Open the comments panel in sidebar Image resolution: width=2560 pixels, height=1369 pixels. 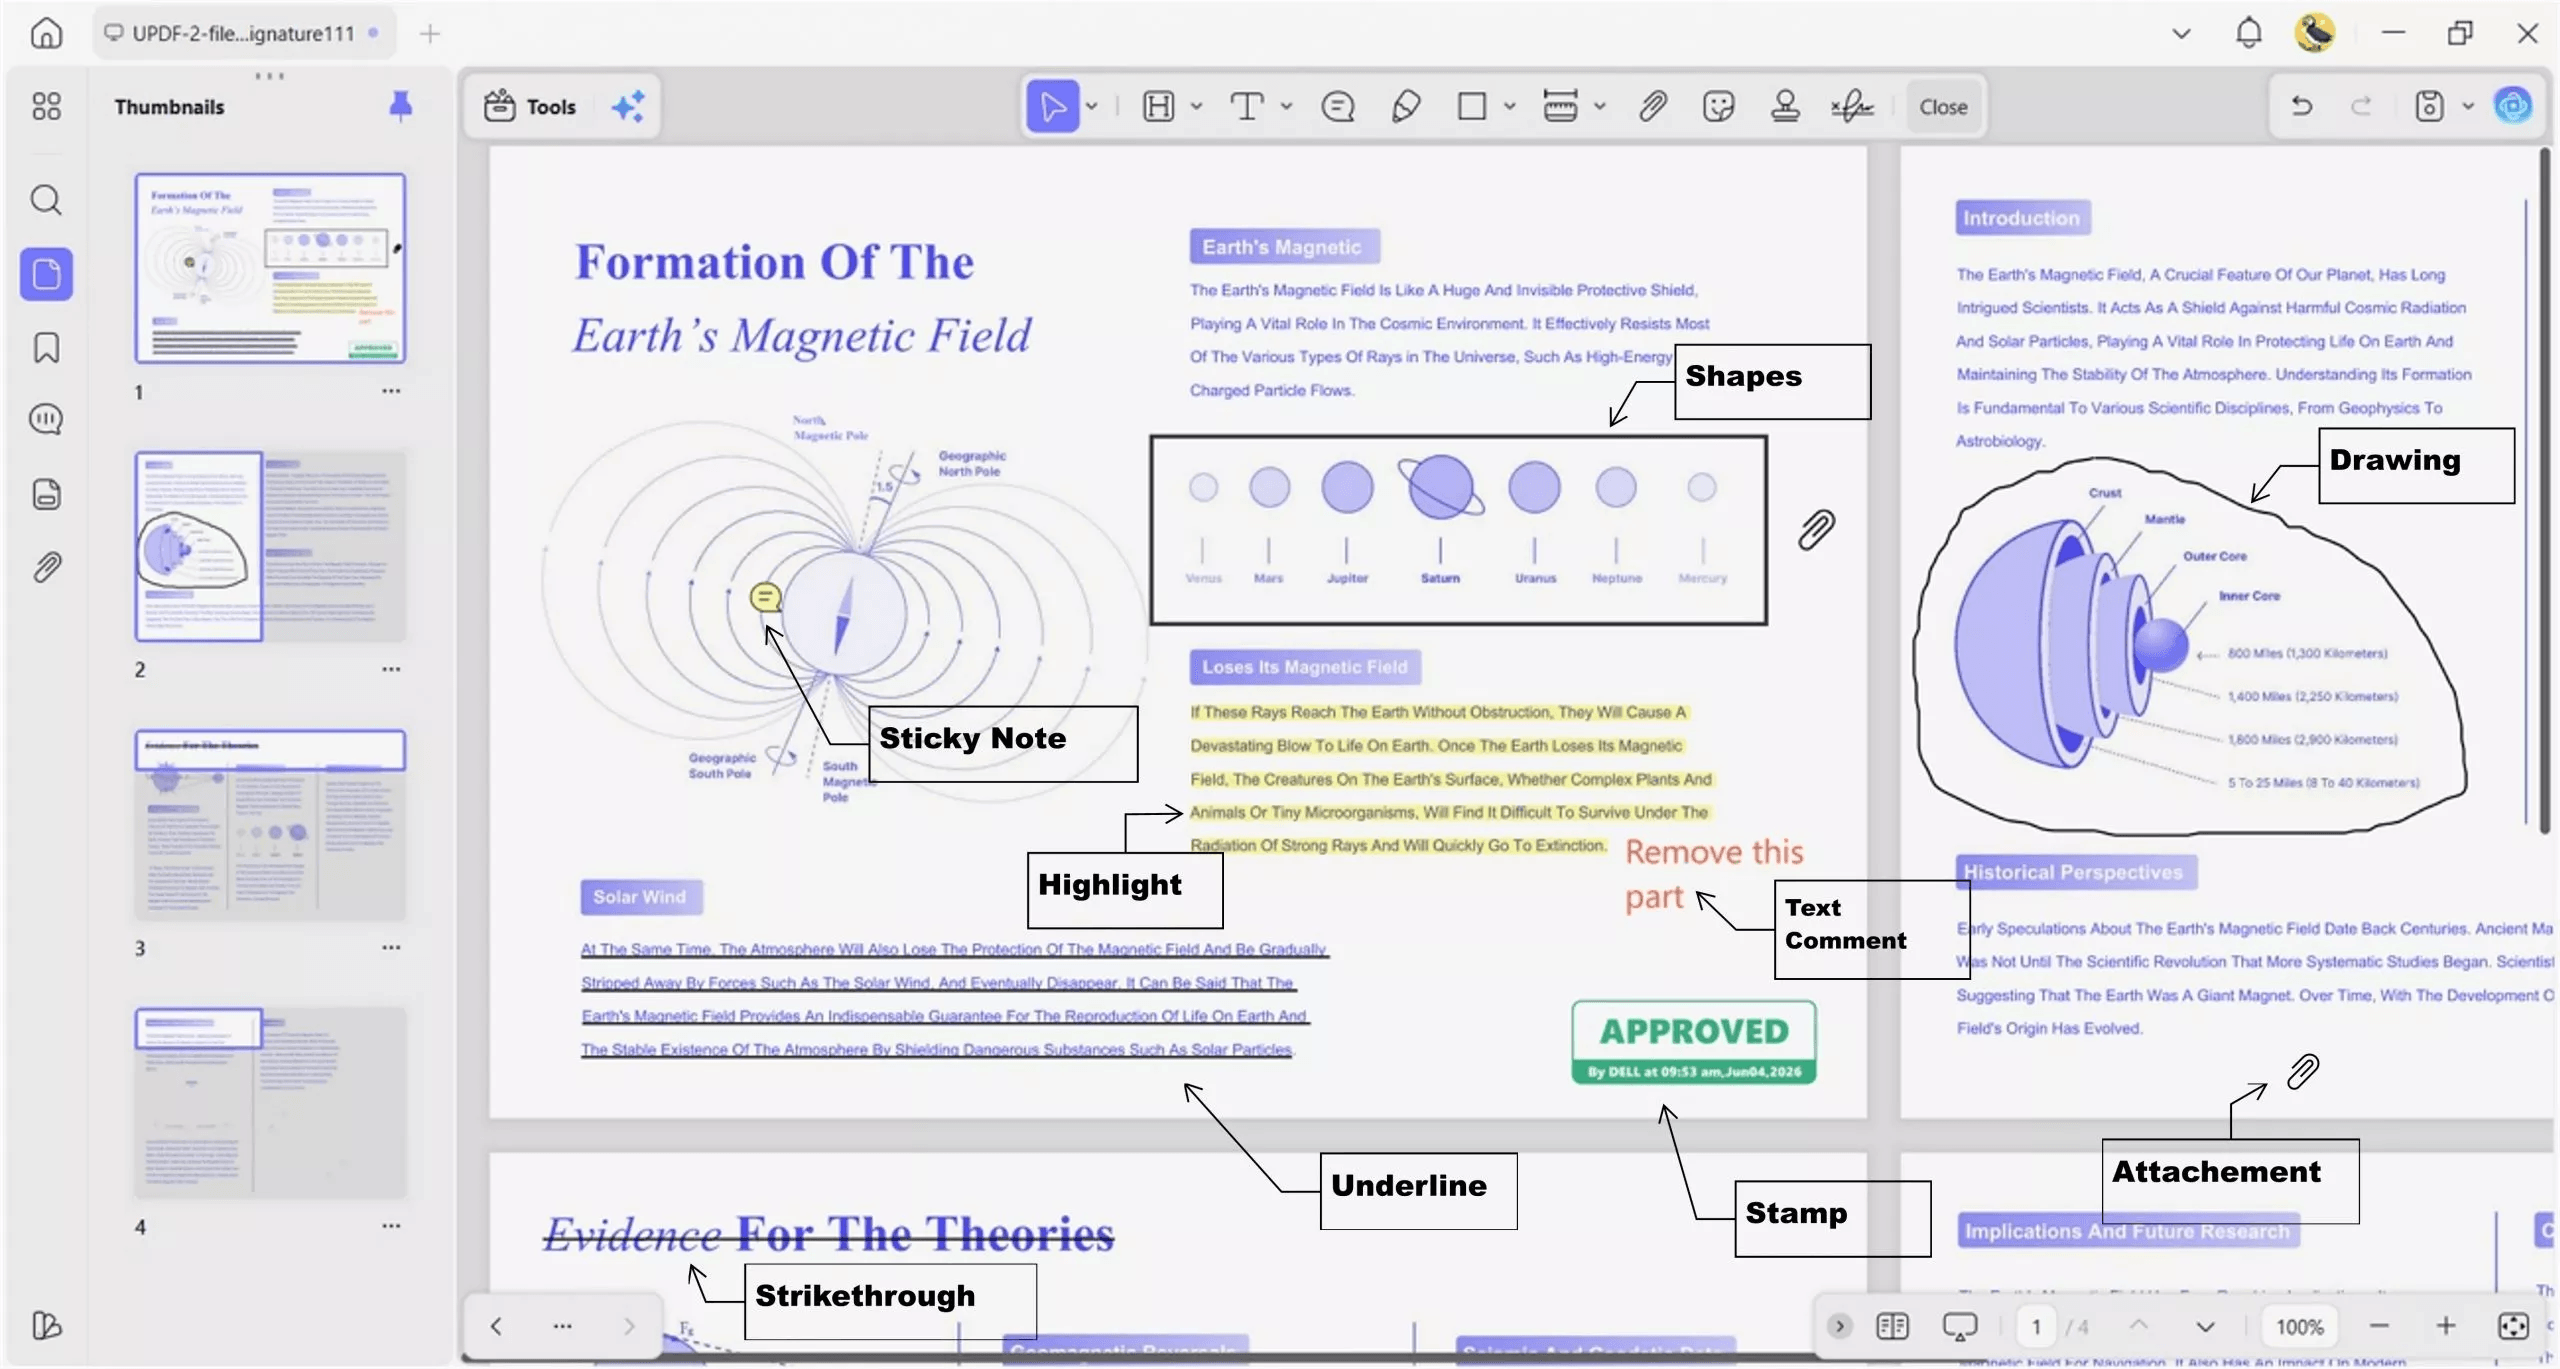tap(46, 419)
